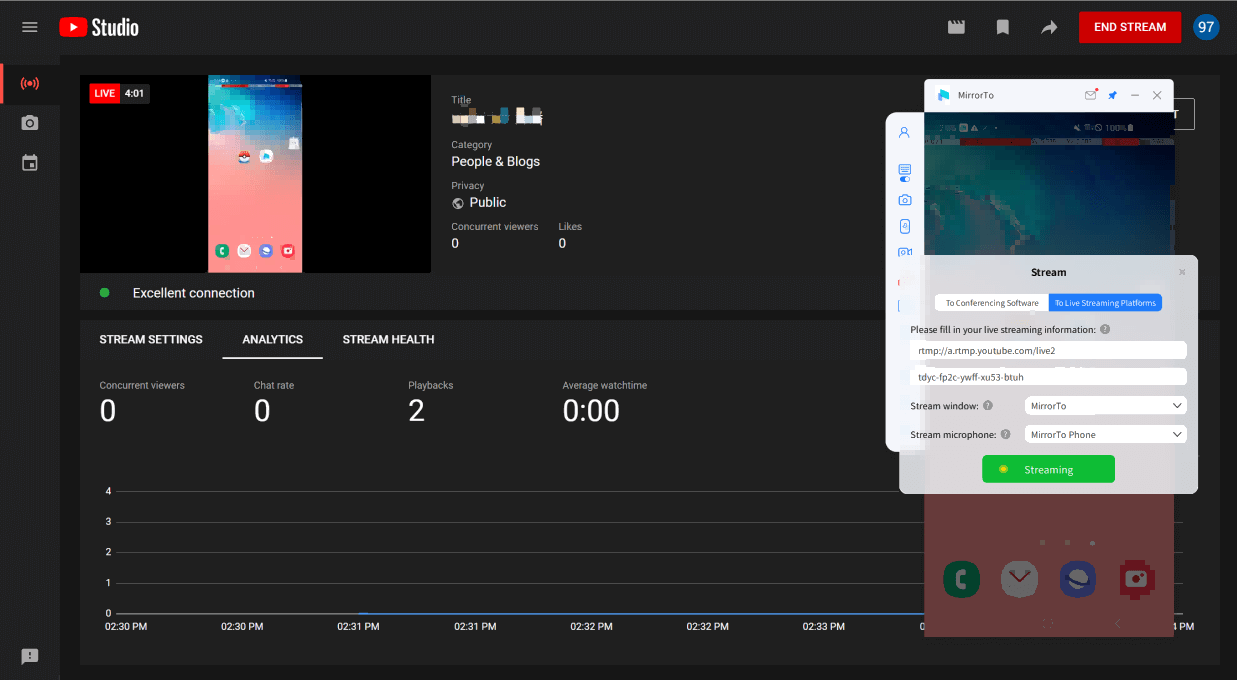Click the Public privacy value

488,202
